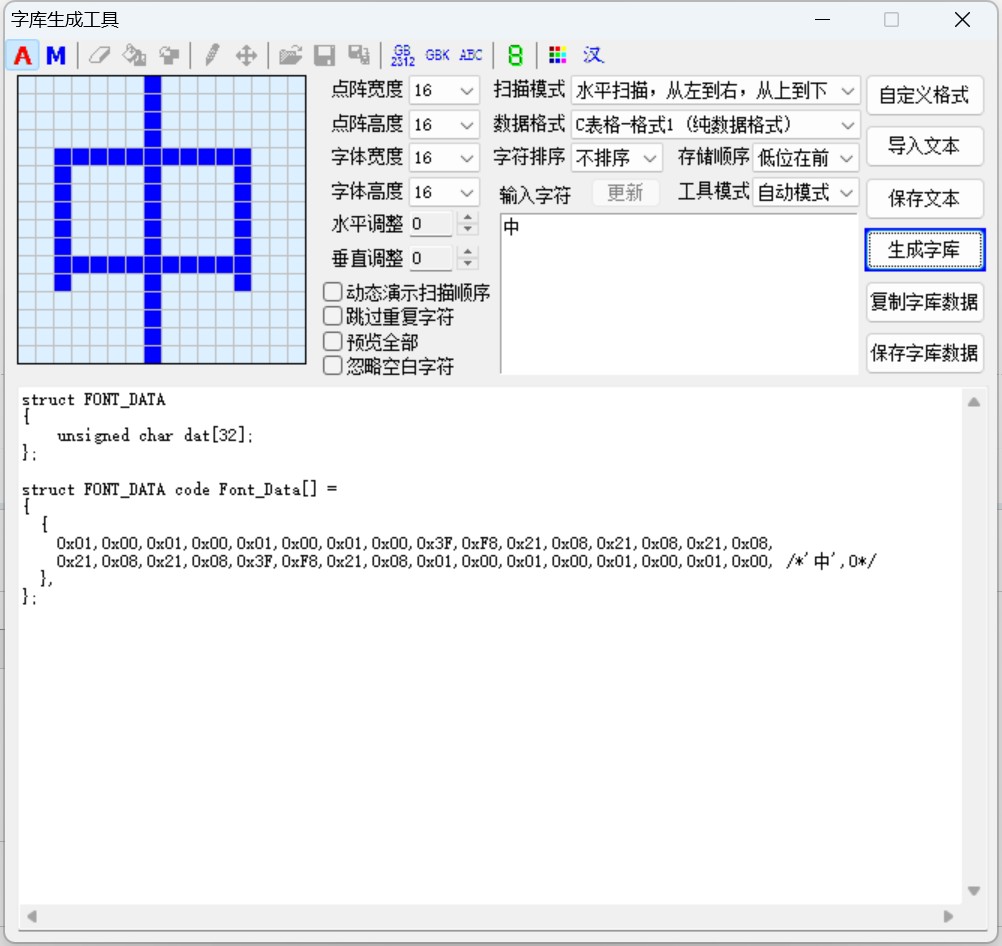Click the output scrollbar down arrow
Image resolution: width=1002 pixels, height=946 pixels.
(974, 890)
